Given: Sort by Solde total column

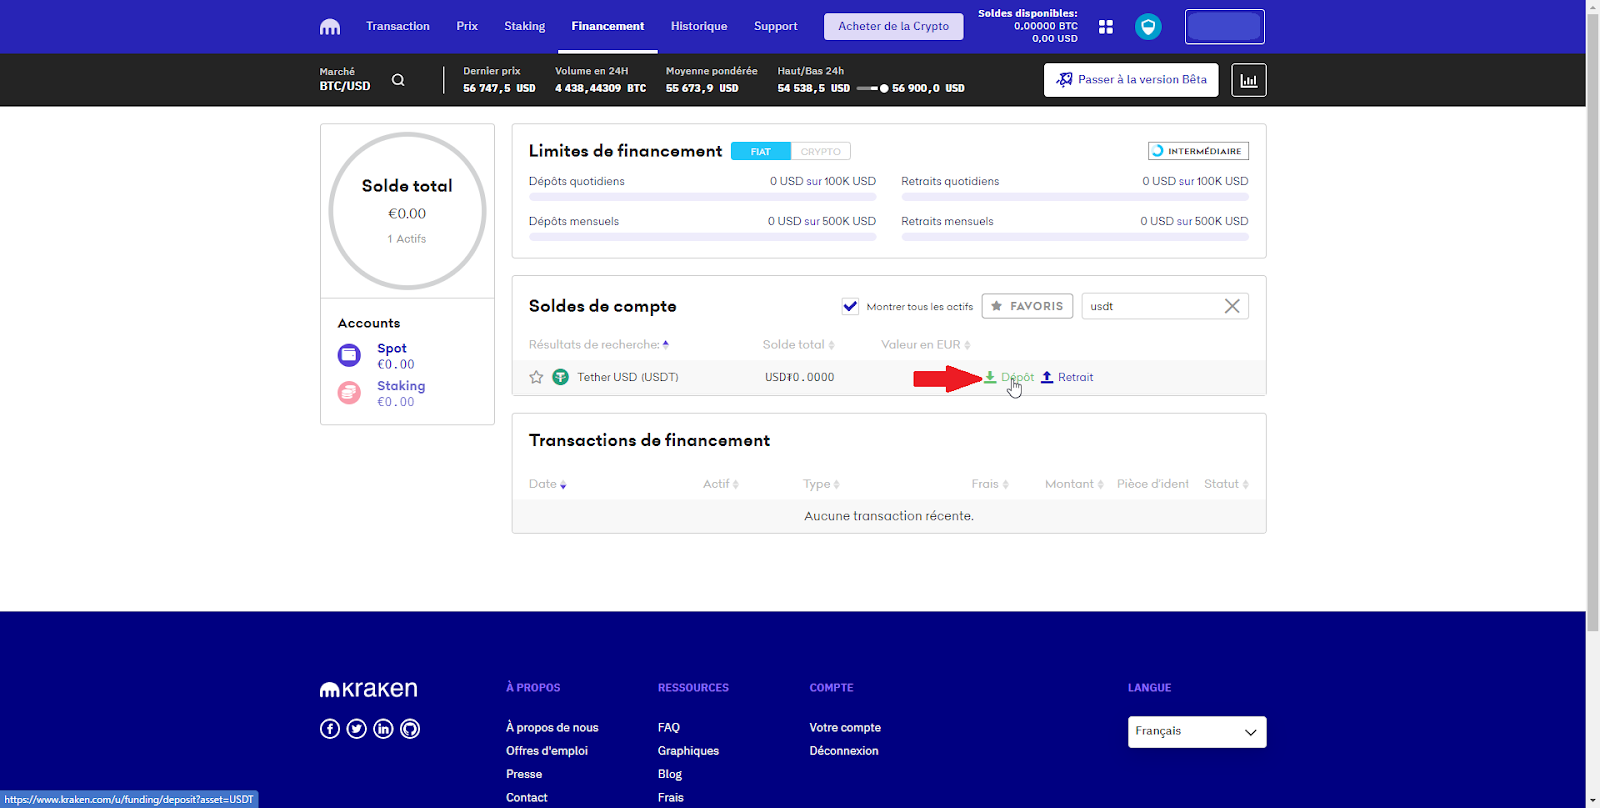Looking at the screenshot, I should coord(798,344).
